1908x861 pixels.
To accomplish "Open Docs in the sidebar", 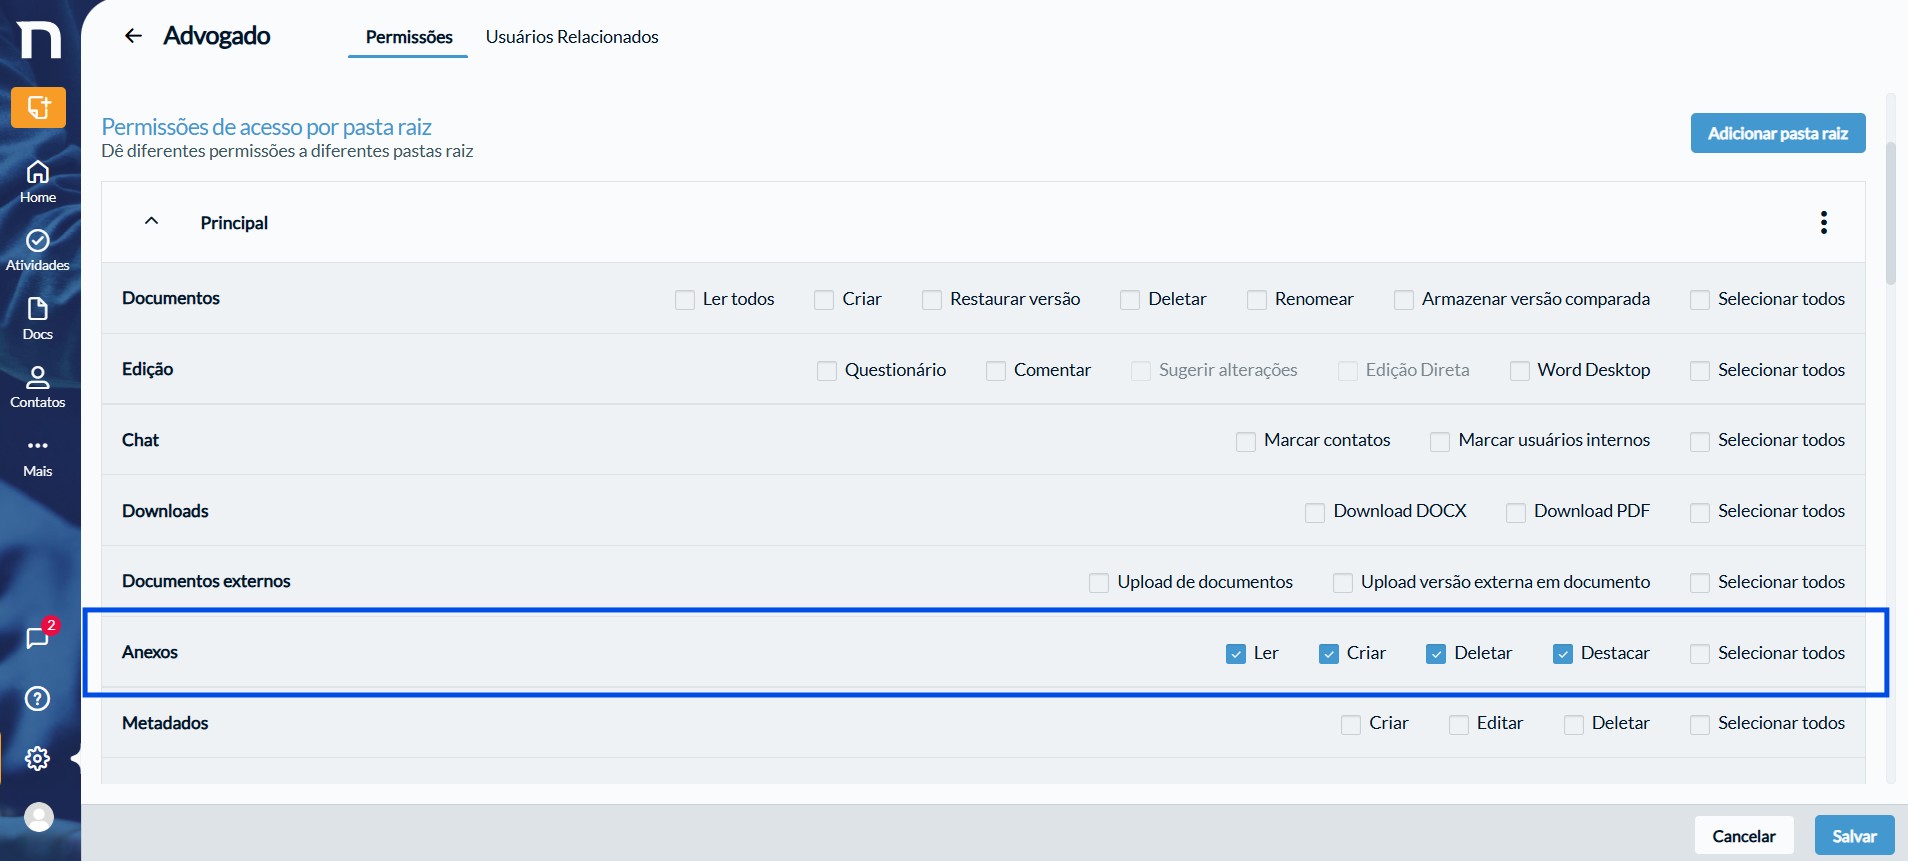I will 38,319.
